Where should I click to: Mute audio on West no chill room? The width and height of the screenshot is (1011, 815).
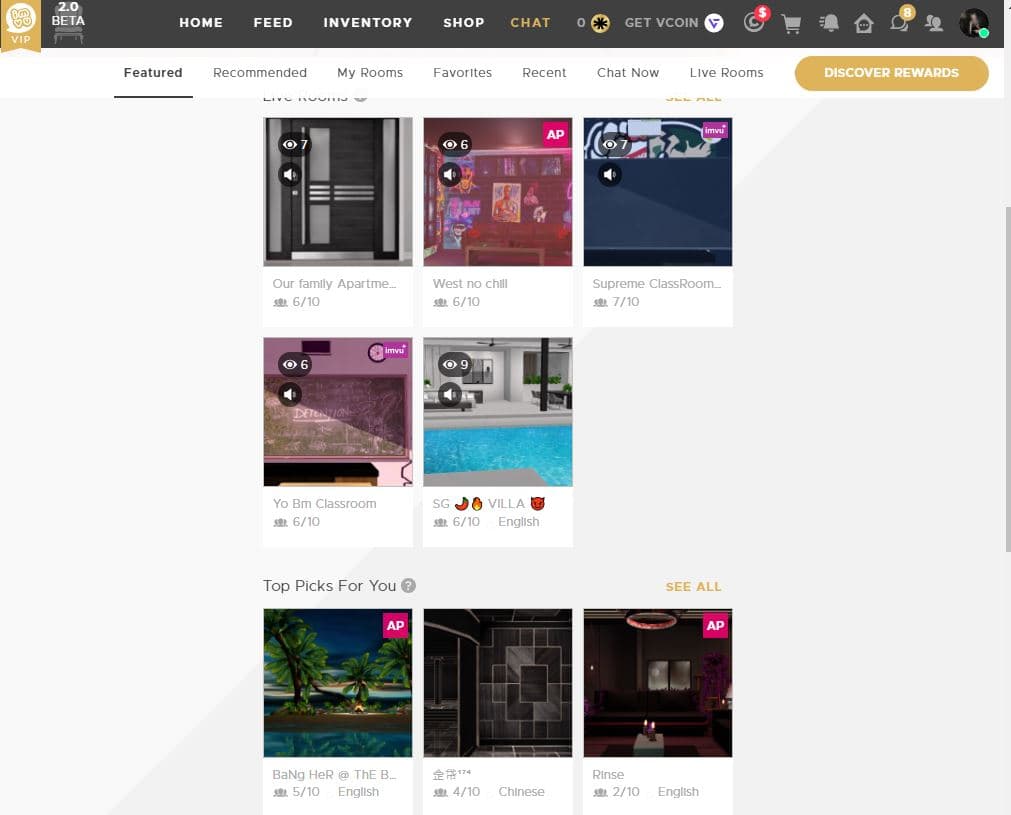tap(450, 175)
